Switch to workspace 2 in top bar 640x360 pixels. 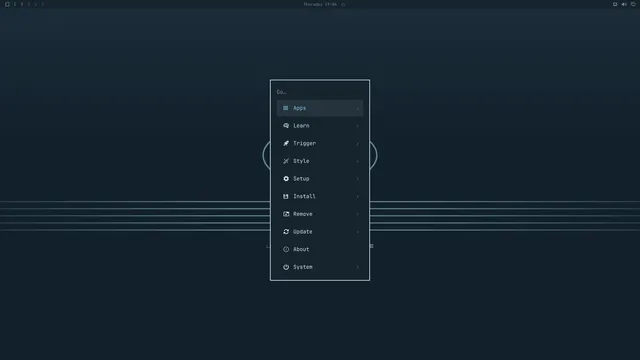click(x=22, y=4)
